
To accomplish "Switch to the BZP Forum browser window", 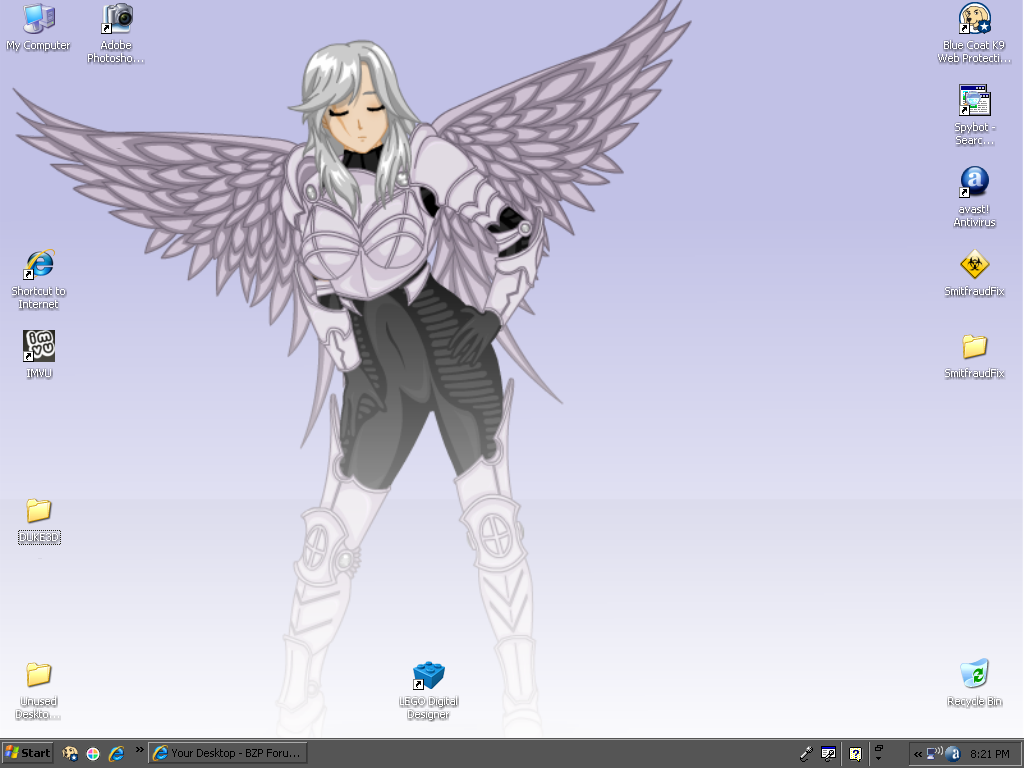I will (x=228, y=753).
